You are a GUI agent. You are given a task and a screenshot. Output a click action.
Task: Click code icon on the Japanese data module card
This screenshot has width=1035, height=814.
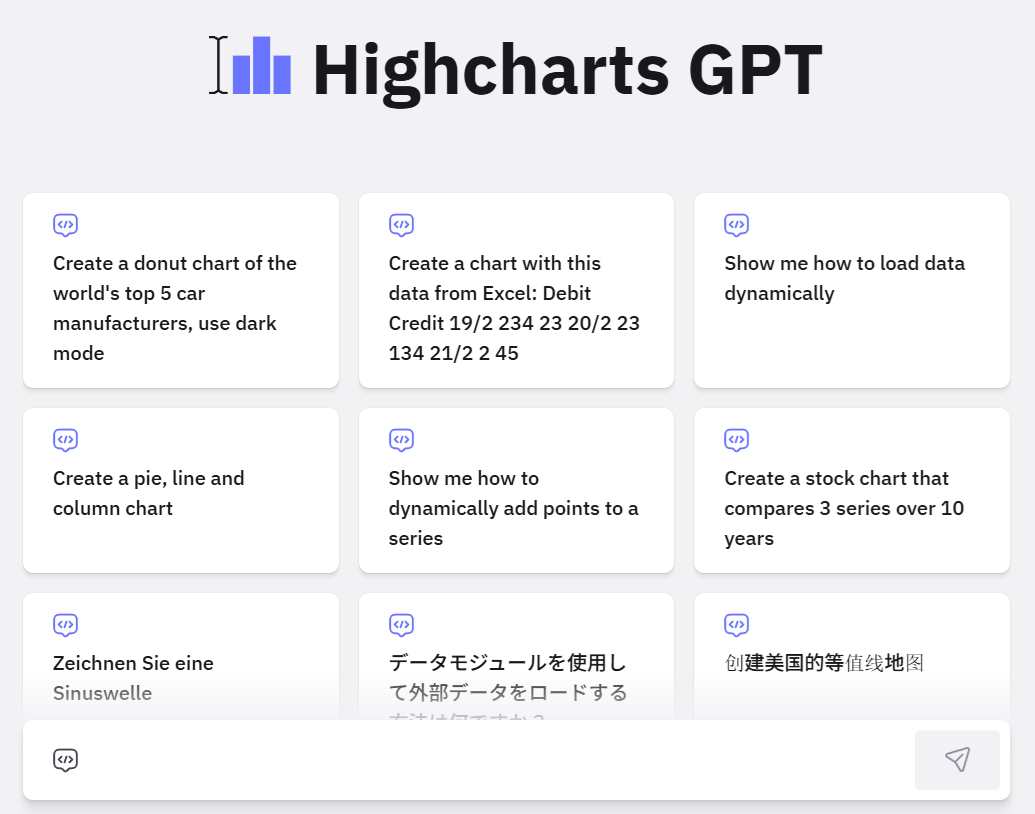[401, 625]
